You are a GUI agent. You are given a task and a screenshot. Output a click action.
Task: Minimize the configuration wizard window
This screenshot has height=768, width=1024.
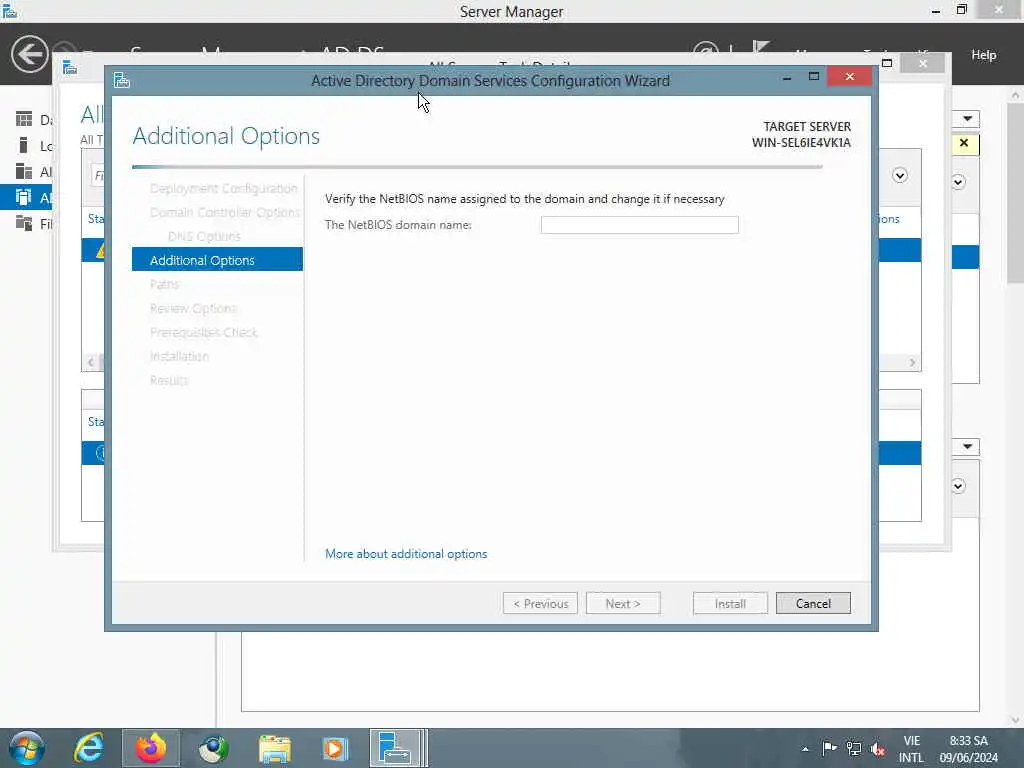(787, 77)
